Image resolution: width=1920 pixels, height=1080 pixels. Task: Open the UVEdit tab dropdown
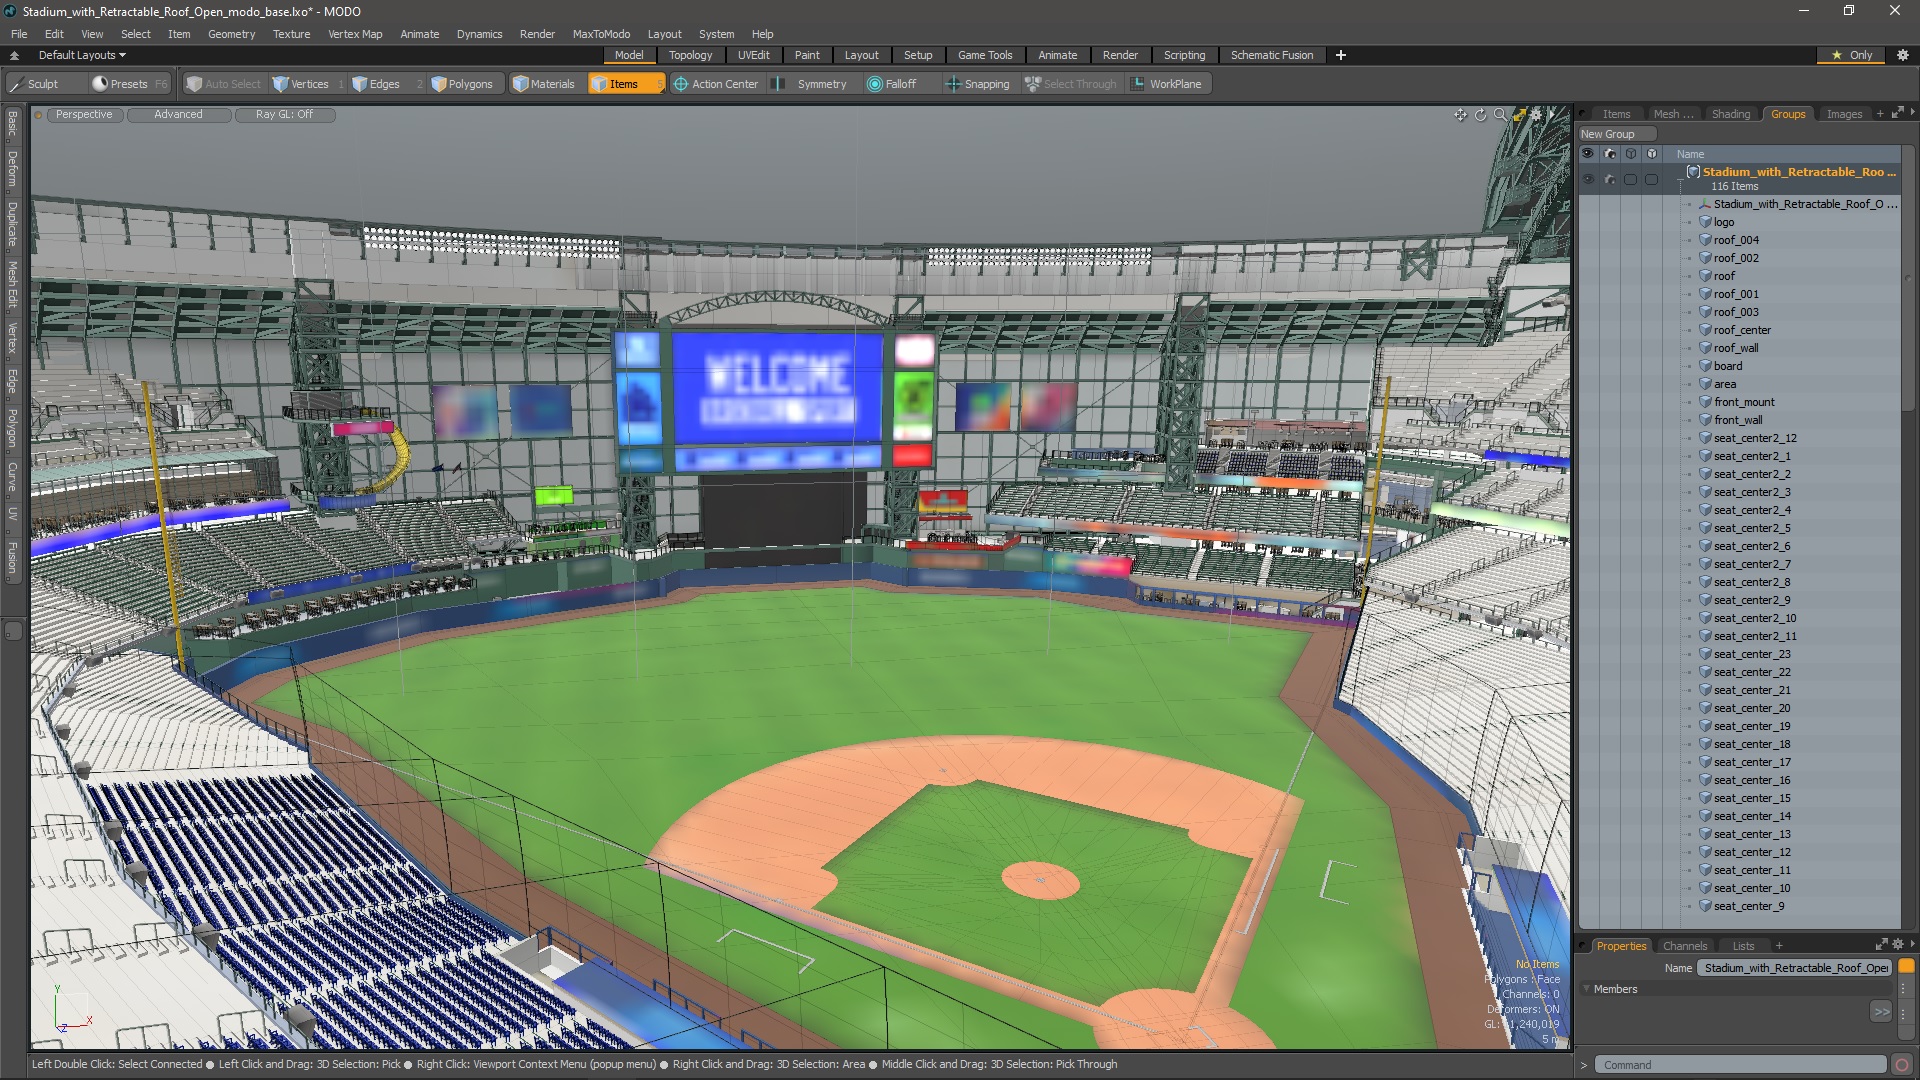[756, 54]
